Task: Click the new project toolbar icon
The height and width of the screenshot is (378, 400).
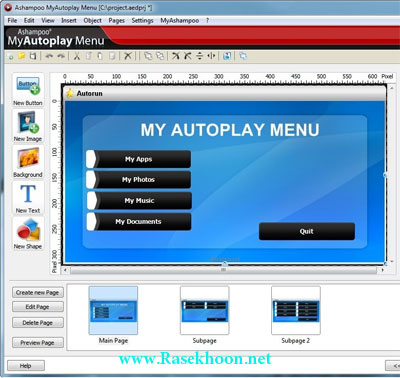Action: [11, 56]
